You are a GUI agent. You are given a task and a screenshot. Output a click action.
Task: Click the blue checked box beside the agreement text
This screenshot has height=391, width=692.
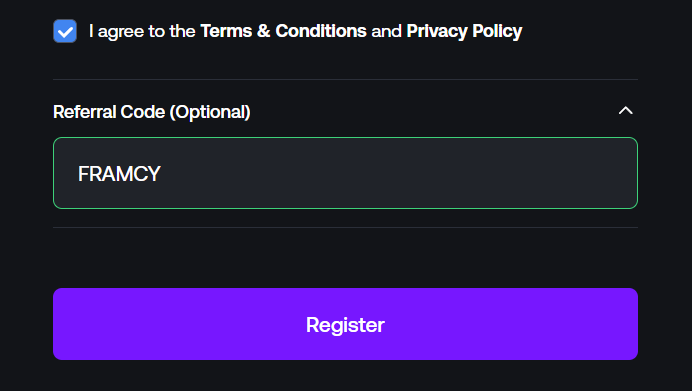(x=65, y=31)
